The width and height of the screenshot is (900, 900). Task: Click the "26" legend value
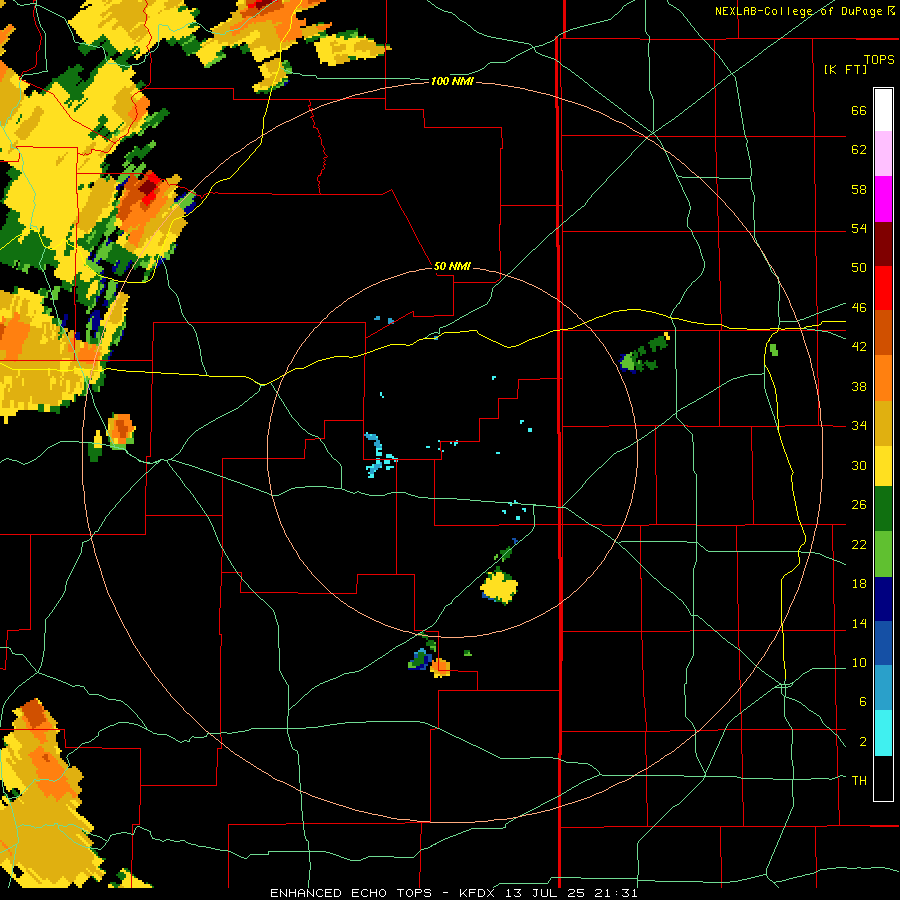(x=859, y=505)
